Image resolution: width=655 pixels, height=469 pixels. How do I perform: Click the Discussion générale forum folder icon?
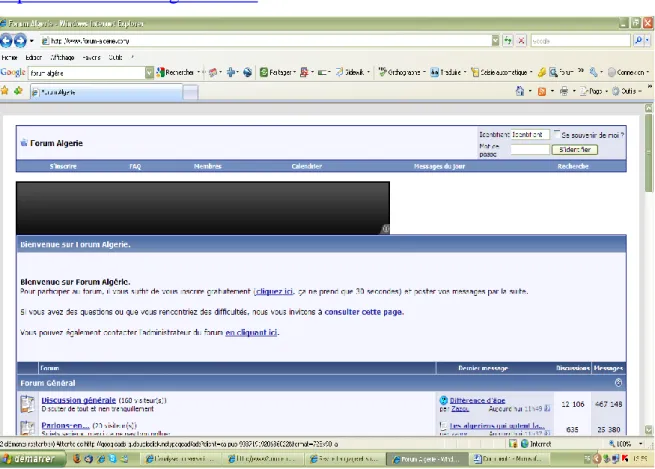click(28, 404)
